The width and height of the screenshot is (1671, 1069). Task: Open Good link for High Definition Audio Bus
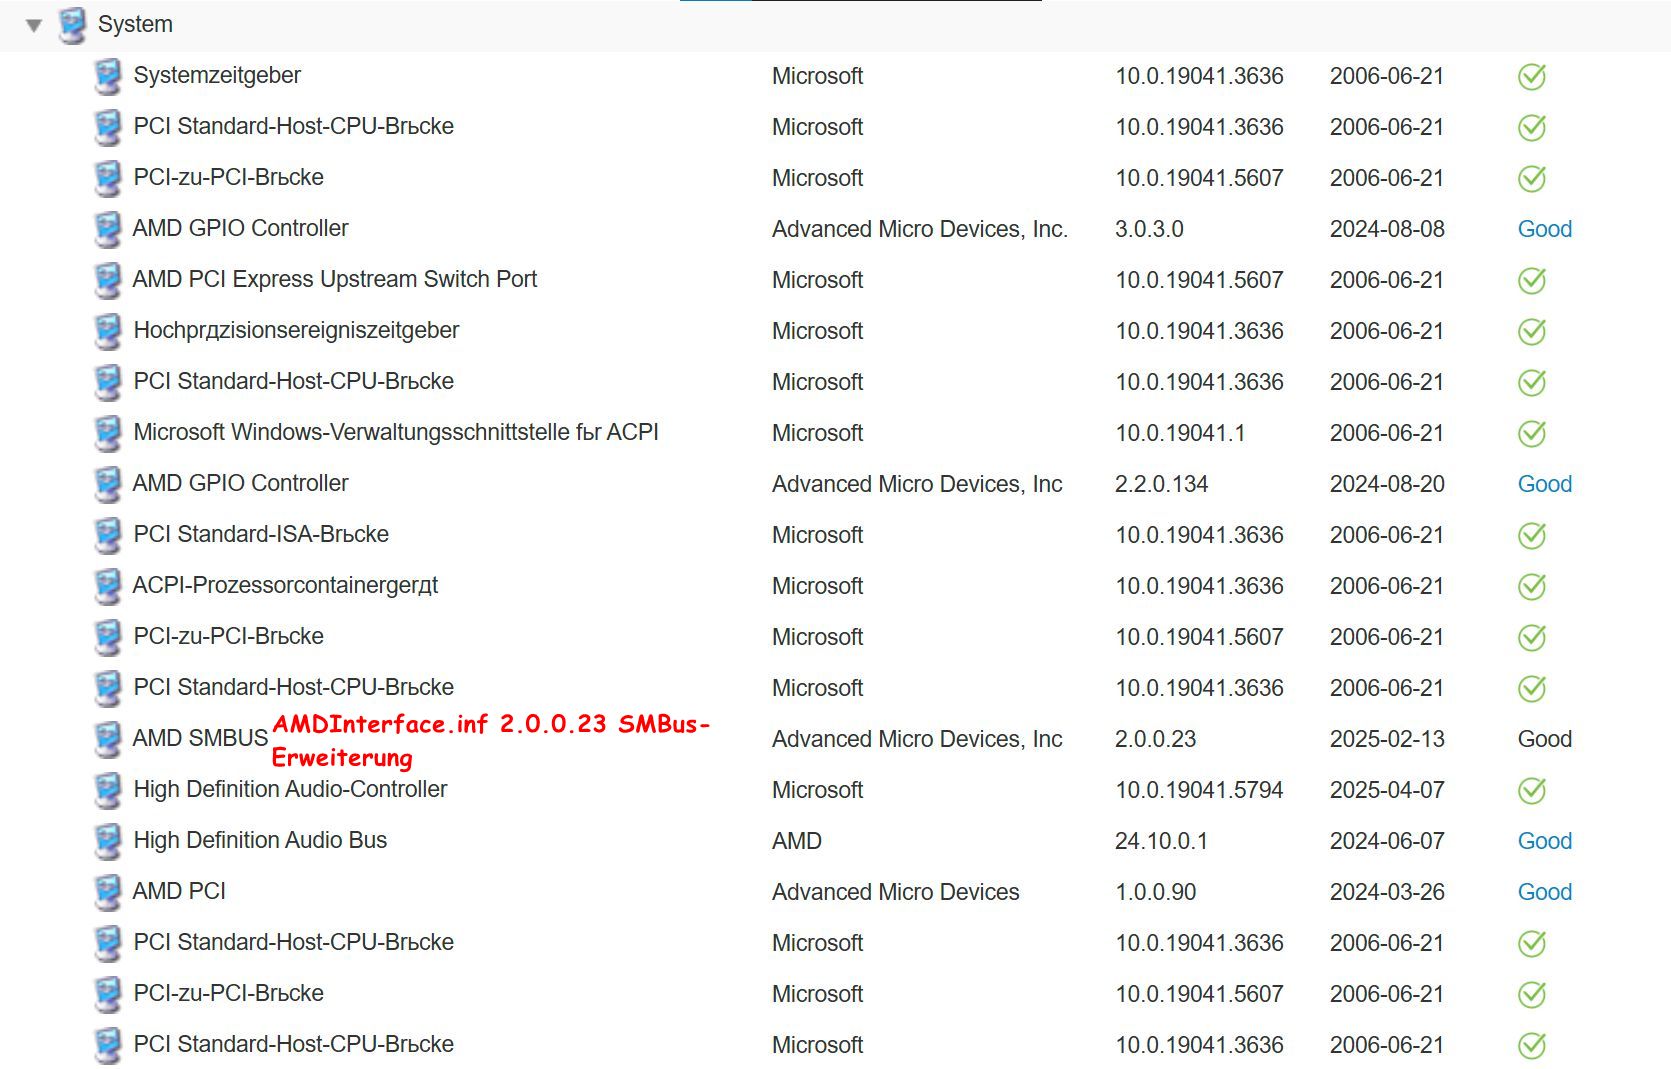[x=1545, y=841]
